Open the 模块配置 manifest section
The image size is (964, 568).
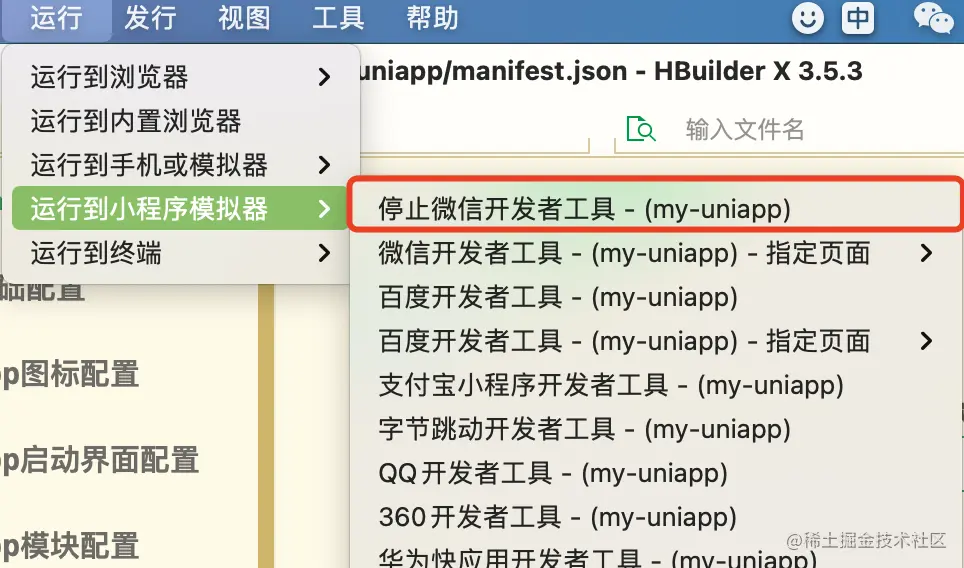[x=69, y=546]
